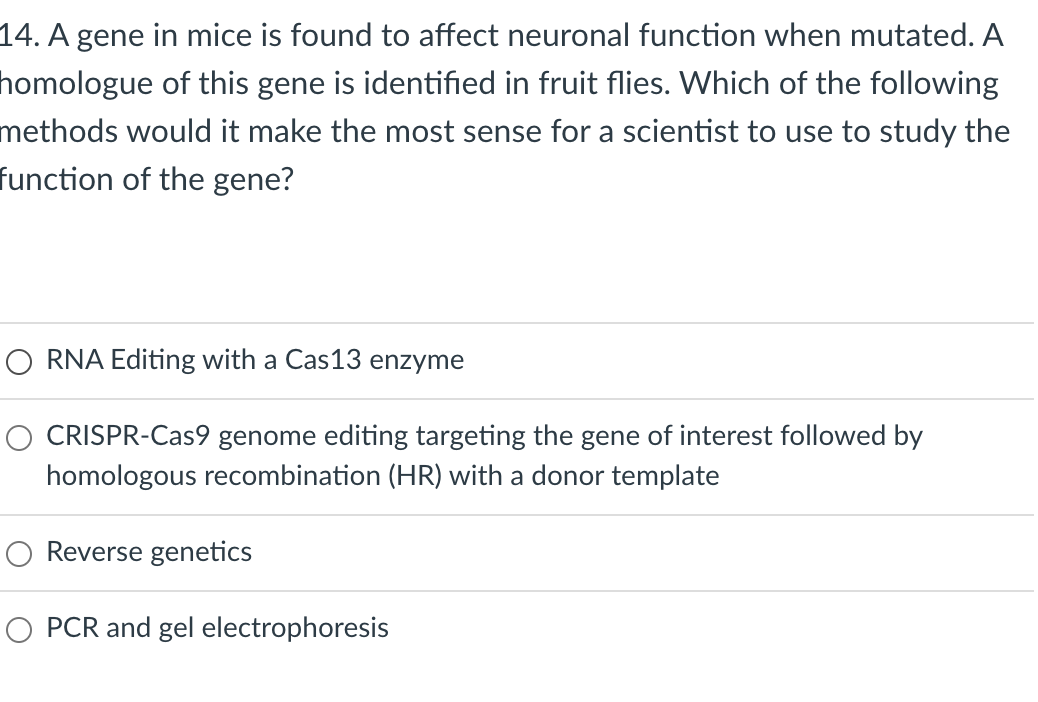The width and height of the screenshot is (1038, 702).
Task: Click the word 'Cas13' in the first option
Action: (x=324, y=360)
